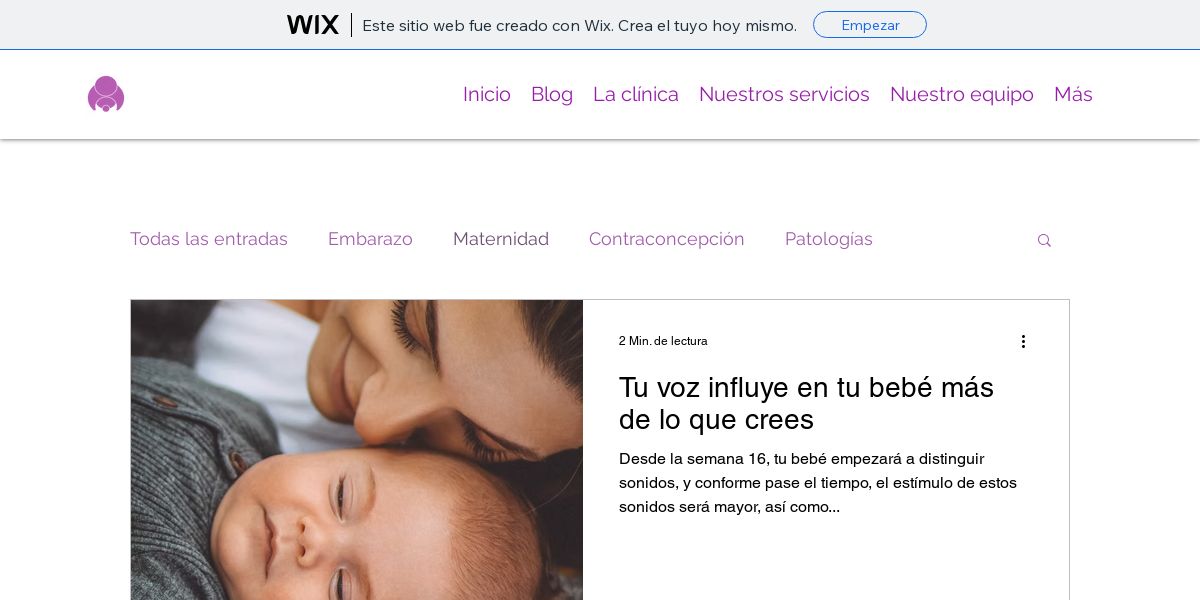The image size is (1200, 600).
Task: Filter posts by Maternidad
Action: (501, 239)
